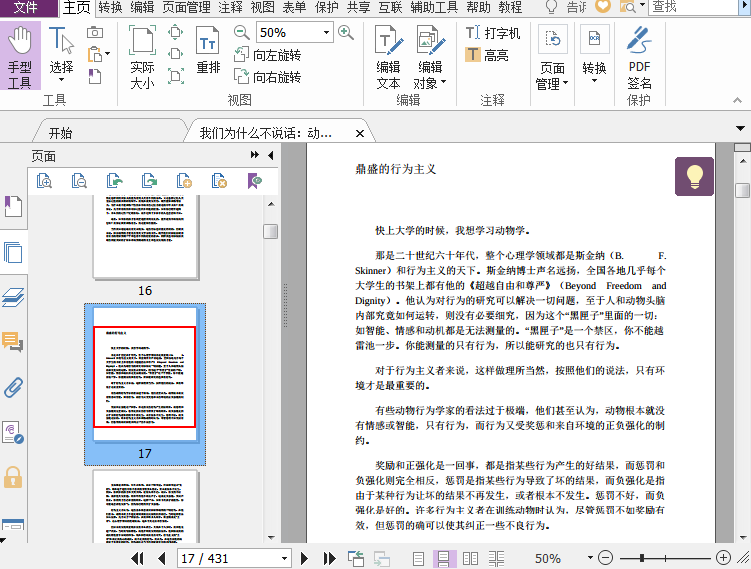
Task: Open the Comment (注释) ribbon tab
Action: pyautogui.click(x=230, y=7)
